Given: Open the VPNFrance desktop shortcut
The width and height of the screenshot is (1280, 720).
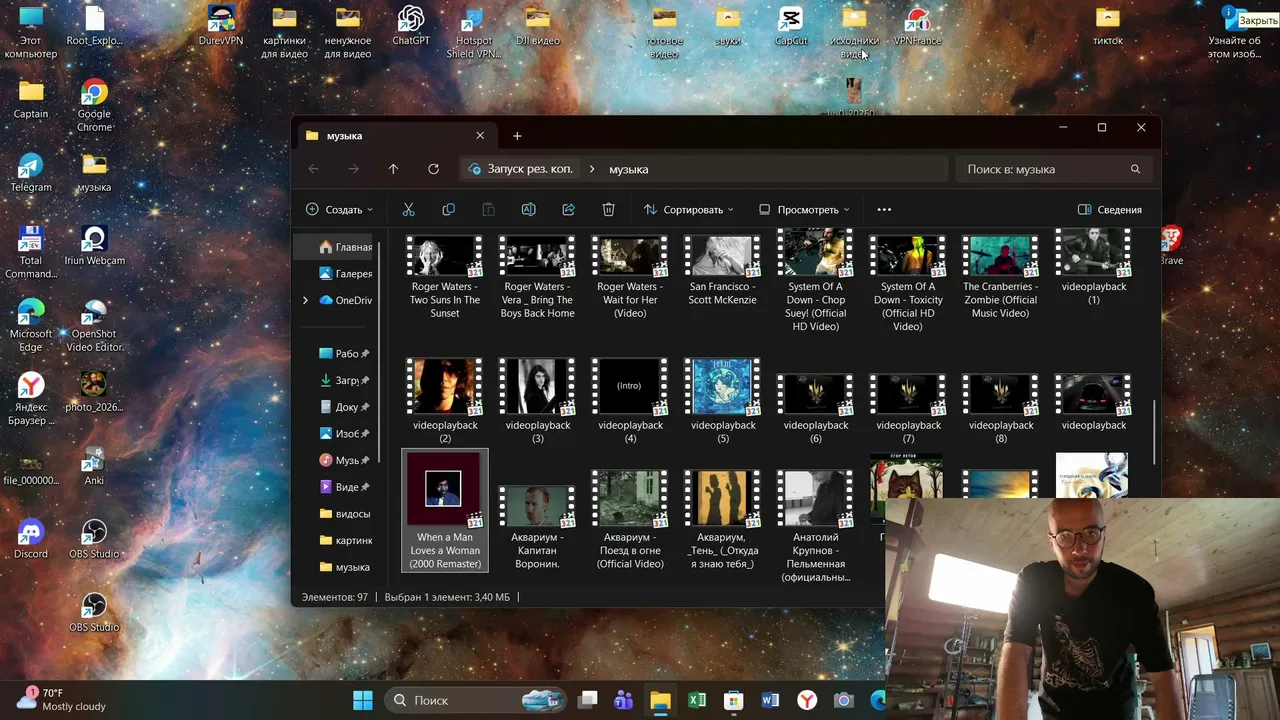Looking at the screenshot, I should (917, 26).
